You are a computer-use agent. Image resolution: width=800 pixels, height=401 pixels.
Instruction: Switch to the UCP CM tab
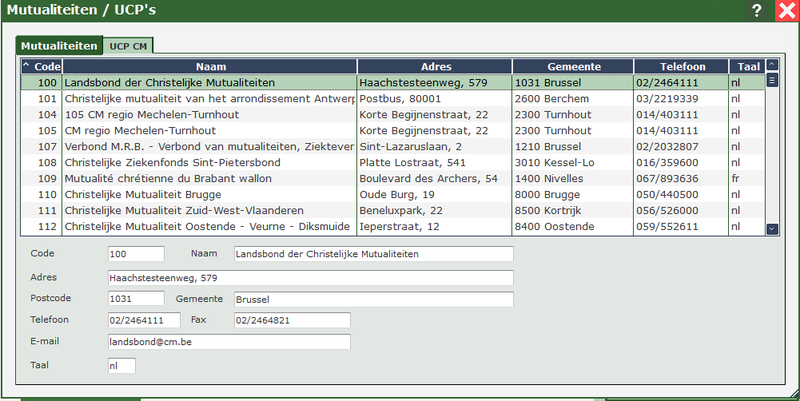128,46
